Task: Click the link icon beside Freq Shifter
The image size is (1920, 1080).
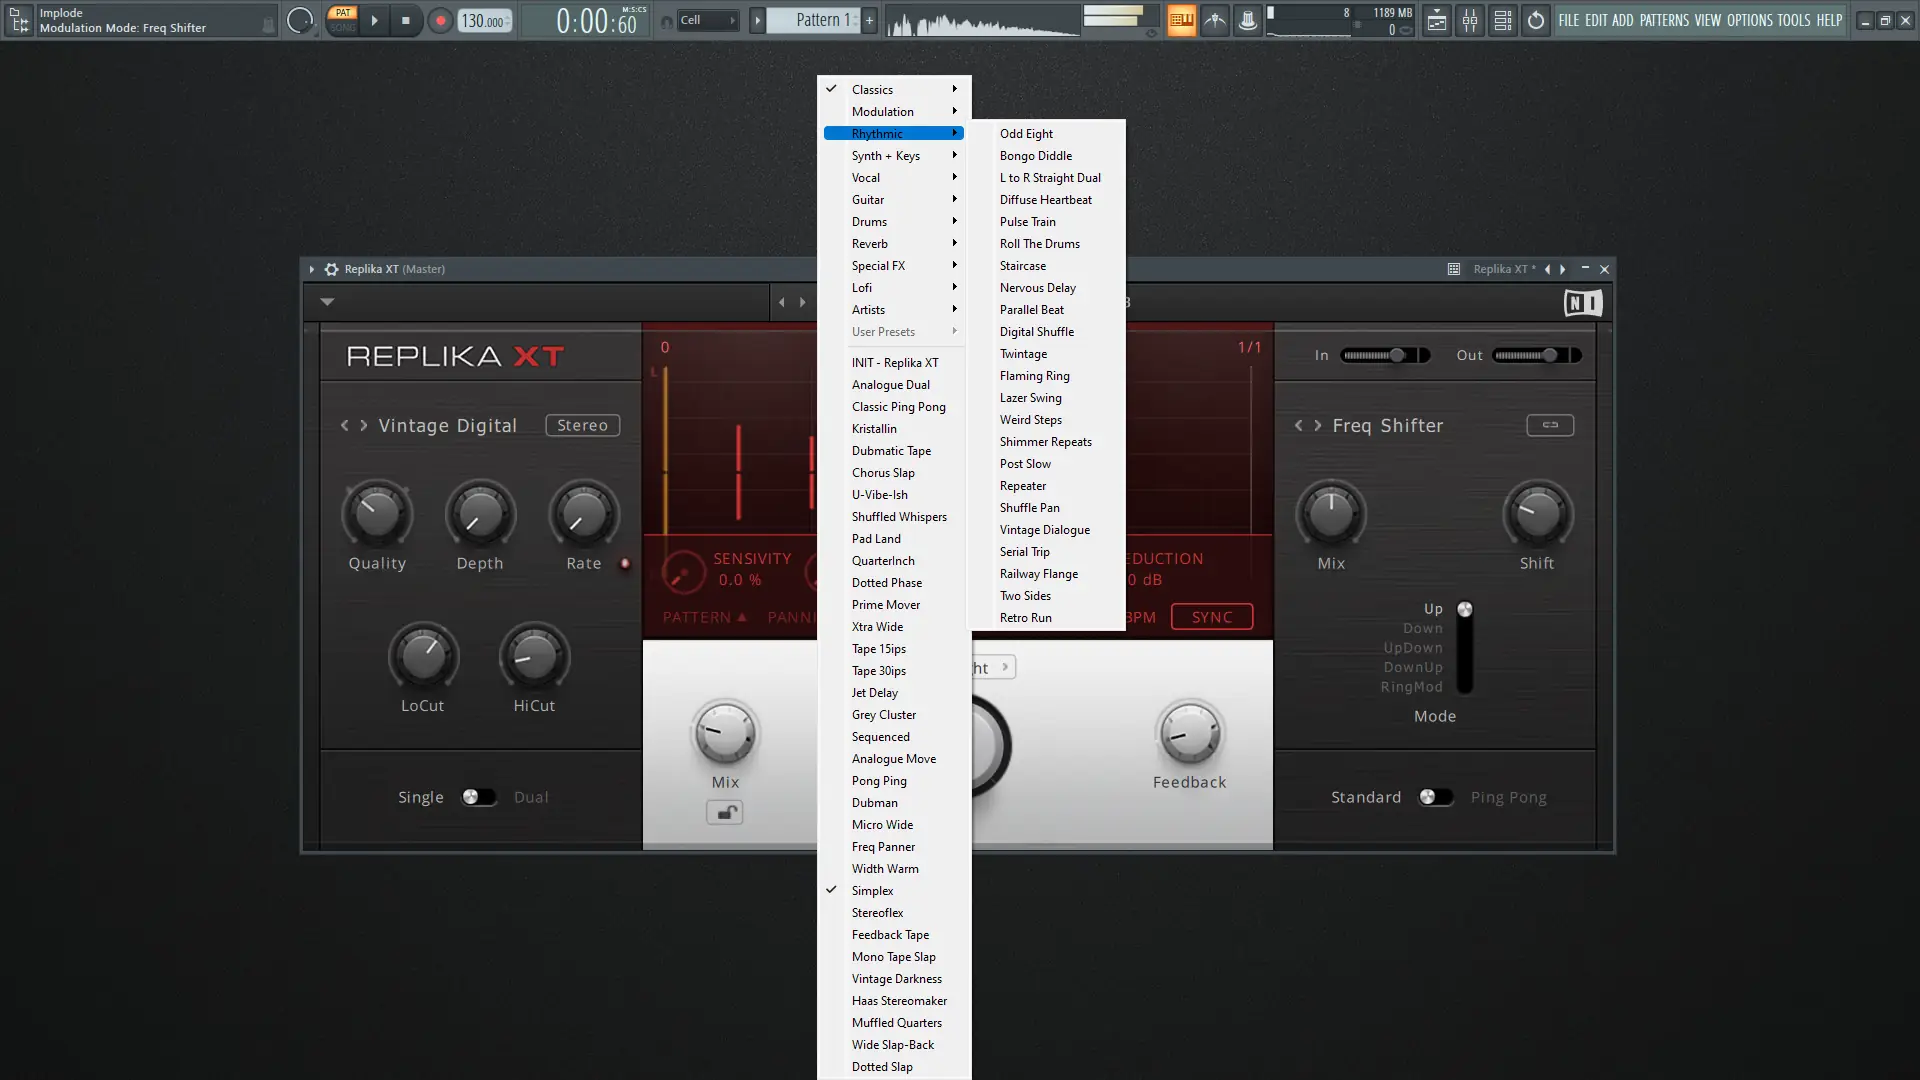Action: (1549, 425)
